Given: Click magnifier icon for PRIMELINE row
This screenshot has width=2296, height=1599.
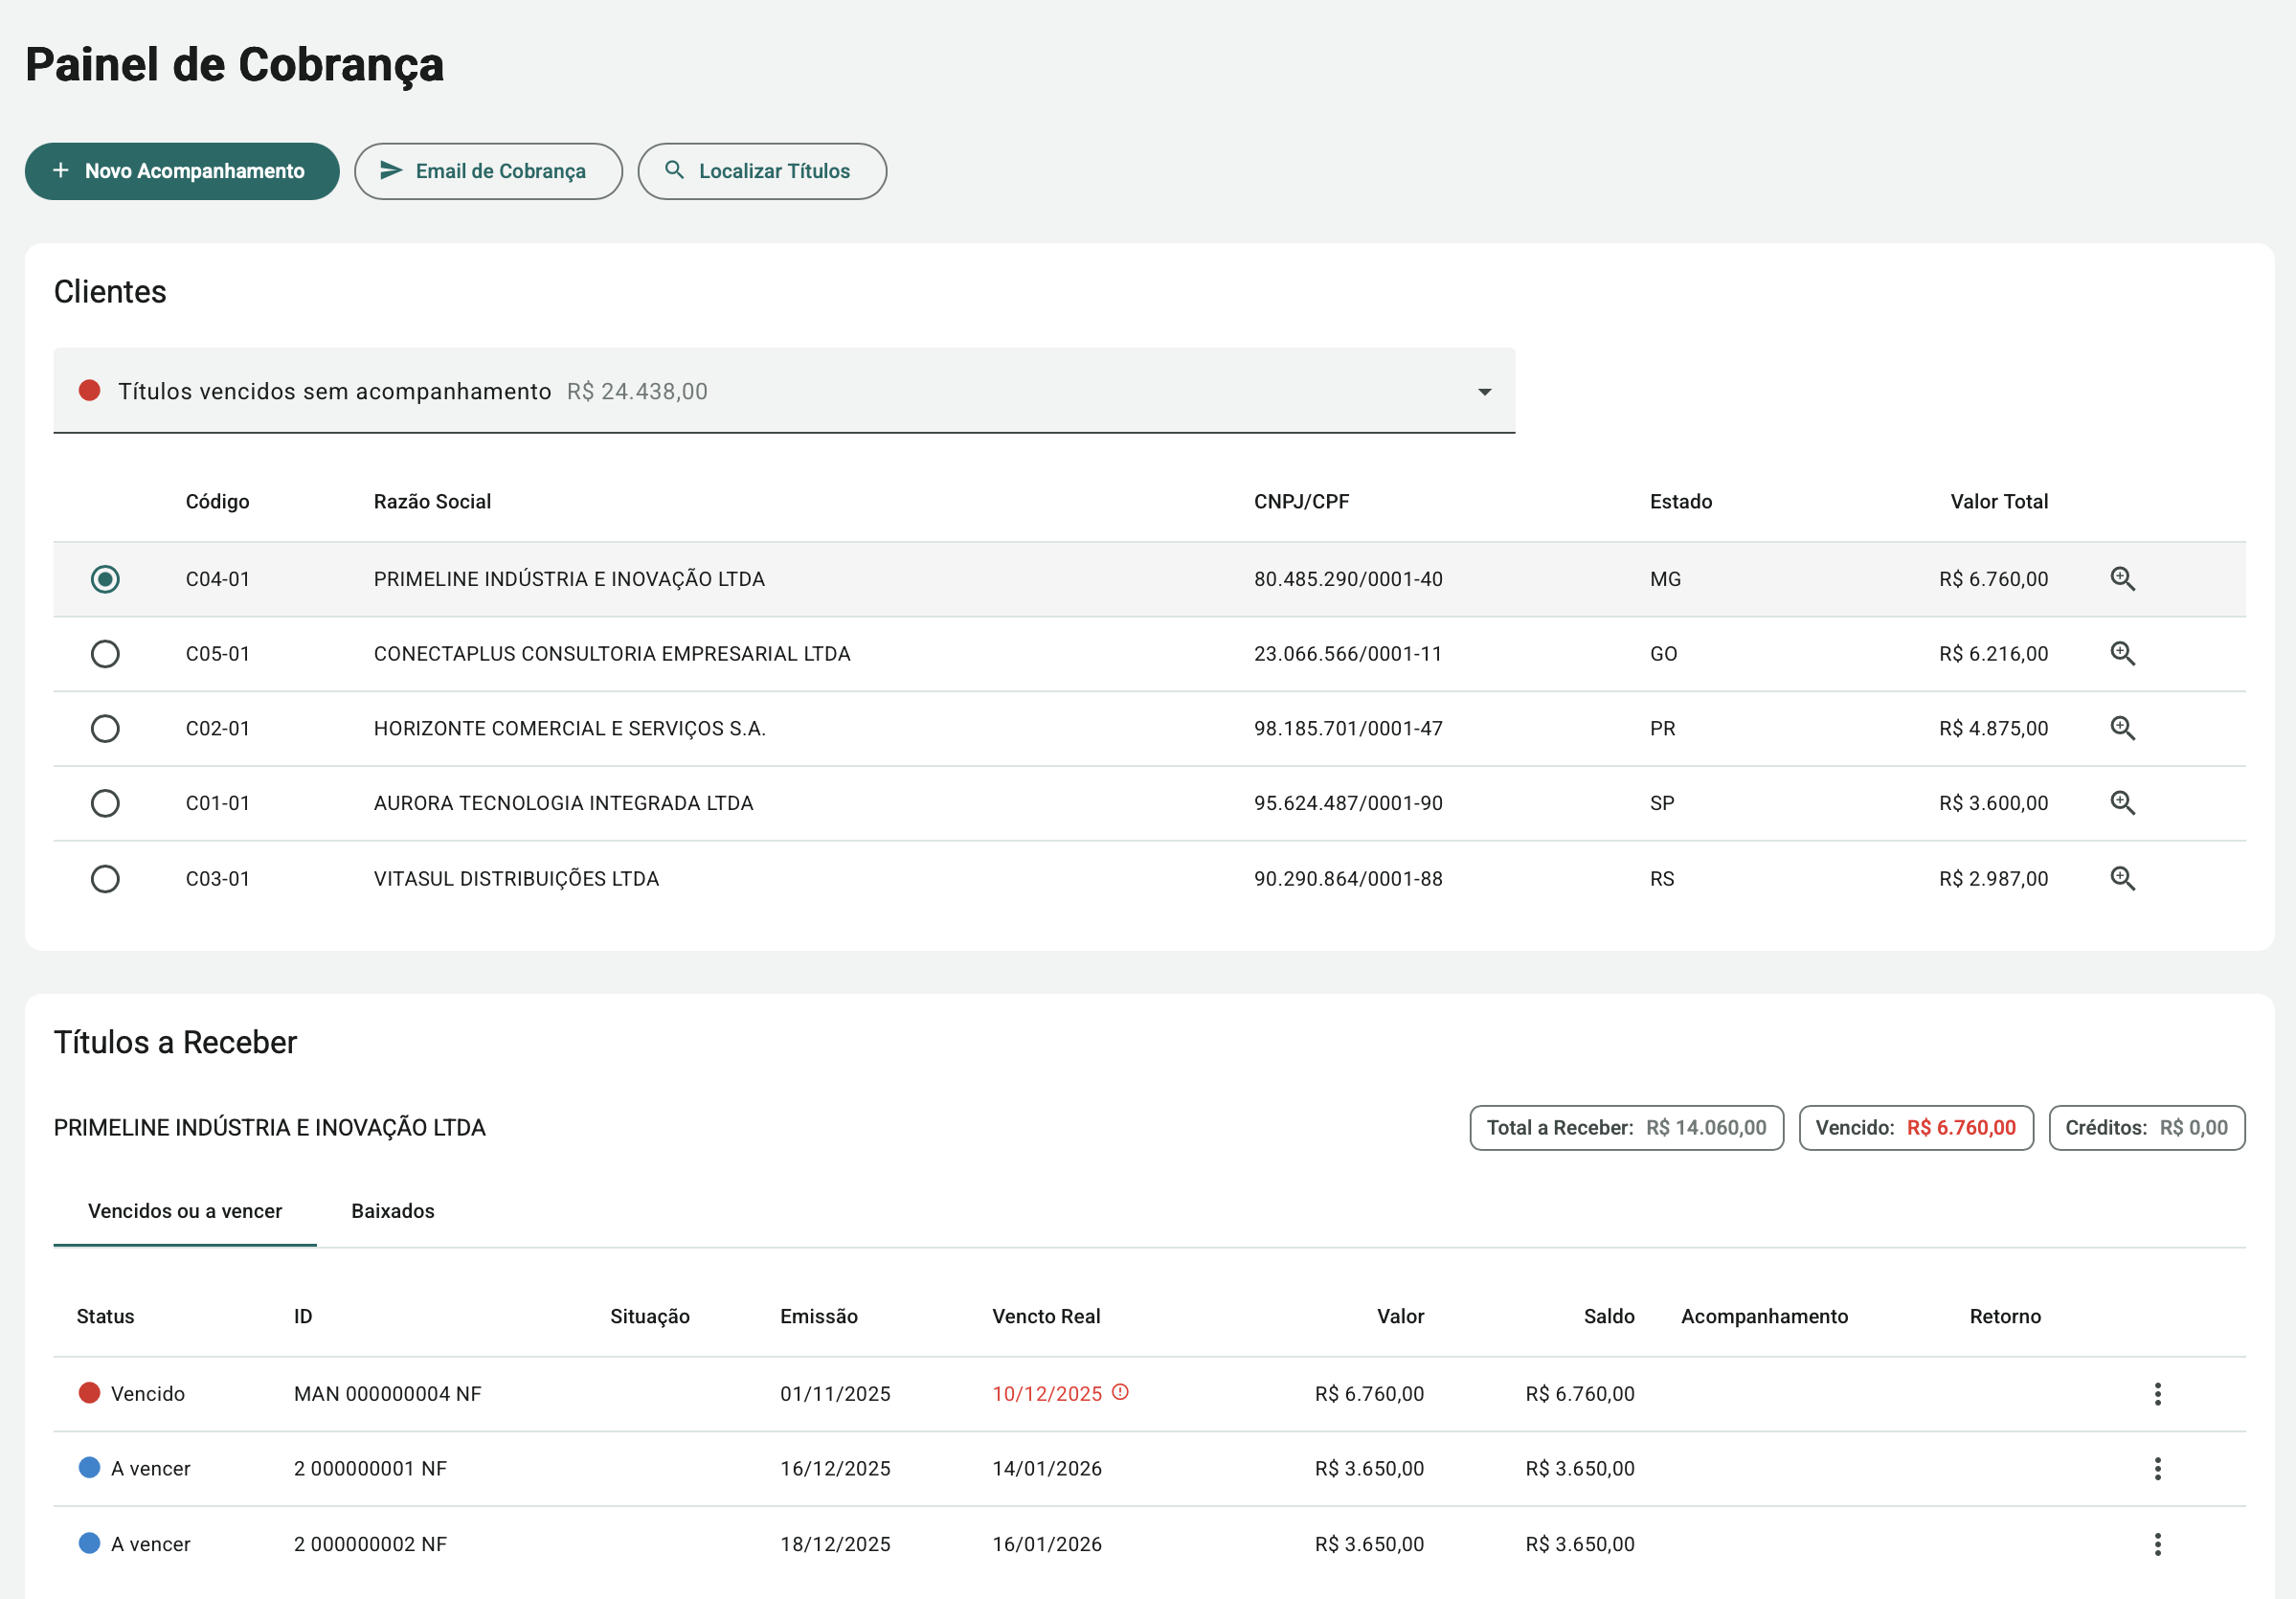Looking at the screenshot, I should 2122,579.
